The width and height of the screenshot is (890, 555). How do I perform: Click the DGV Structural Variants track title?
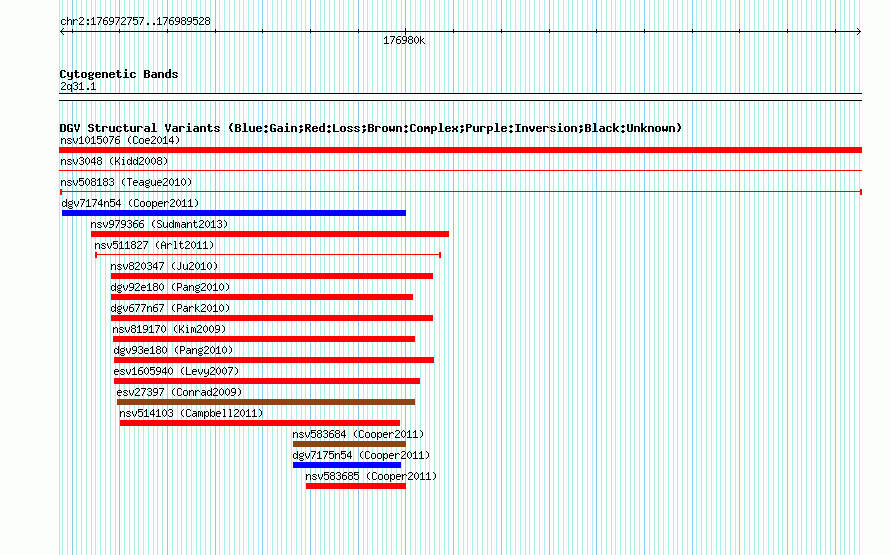[370, 128]
